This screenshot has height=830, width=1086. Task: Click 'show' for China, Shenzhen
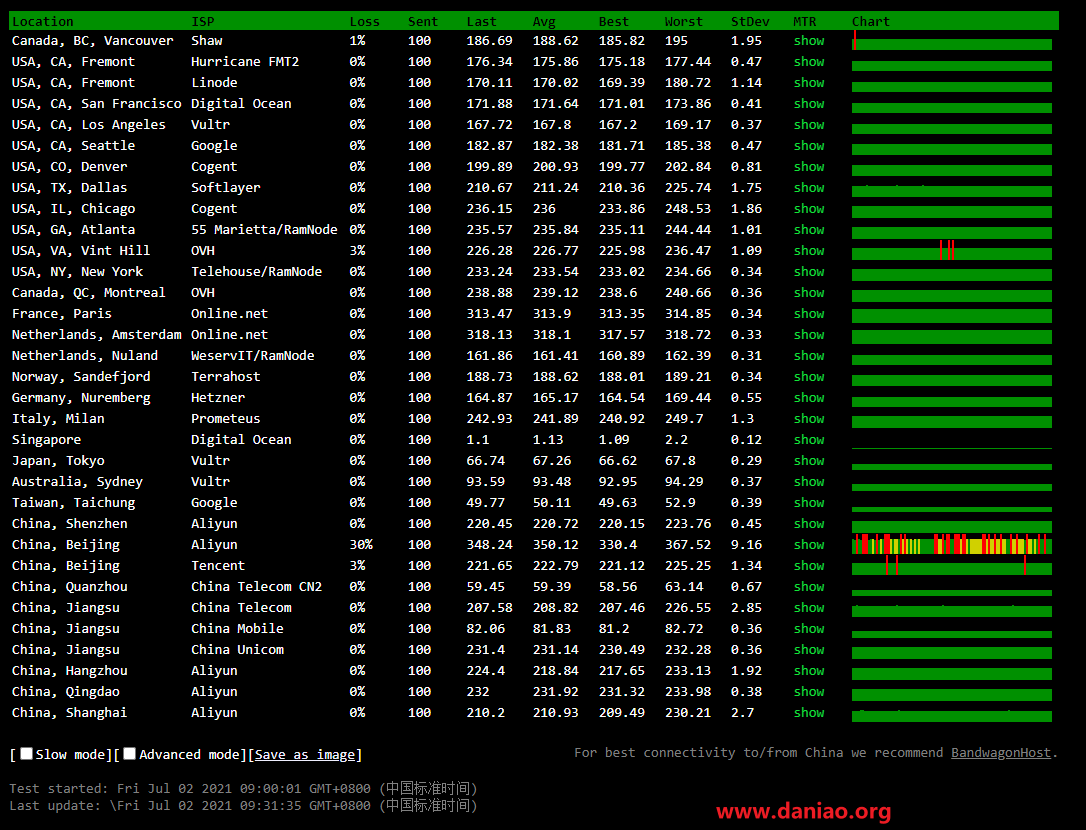point(809,524)
